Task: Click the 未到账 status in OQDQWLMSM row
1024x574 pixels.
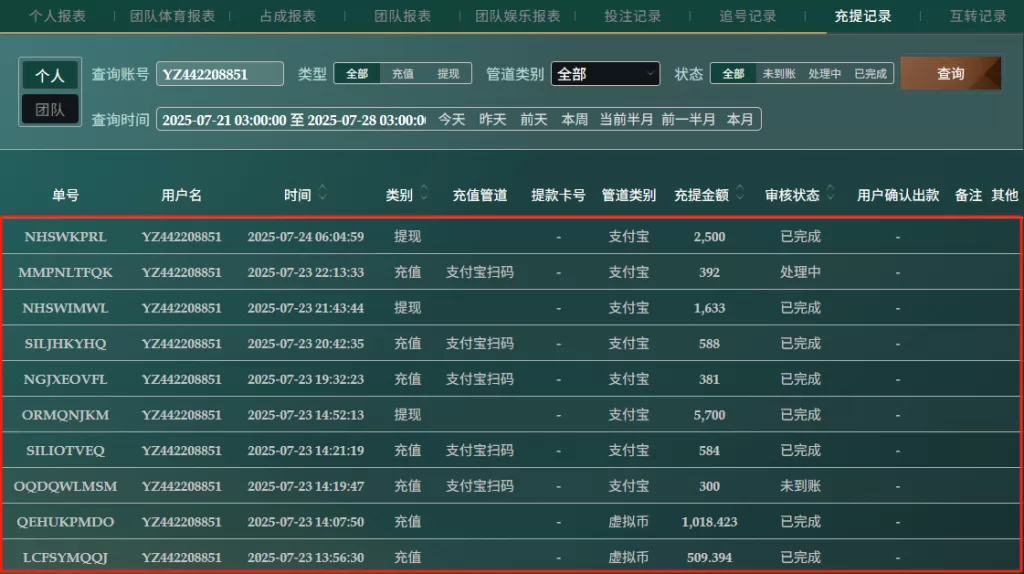Action: tap(800, 486)
